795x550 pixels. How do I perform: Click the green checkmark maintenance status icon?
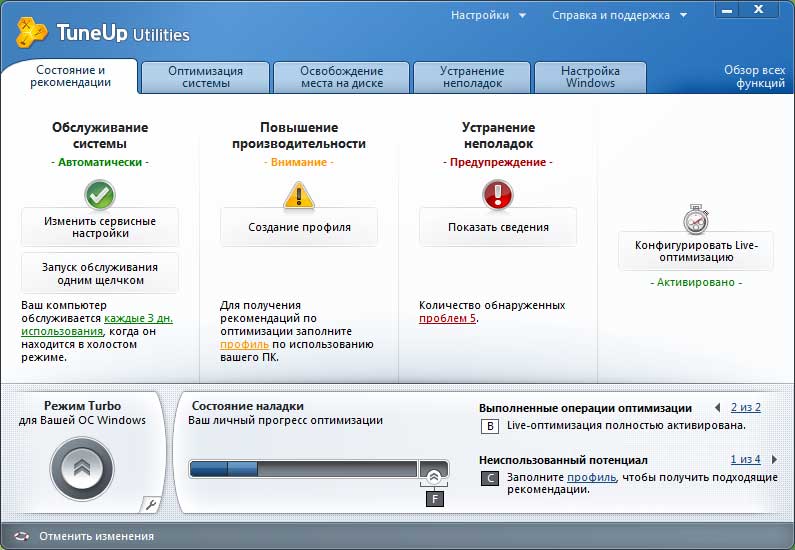tap(100, 193)
